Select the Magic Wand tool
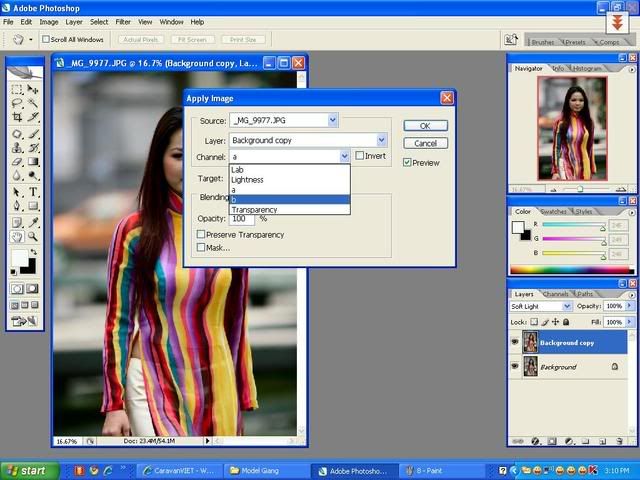 point(33,103)
